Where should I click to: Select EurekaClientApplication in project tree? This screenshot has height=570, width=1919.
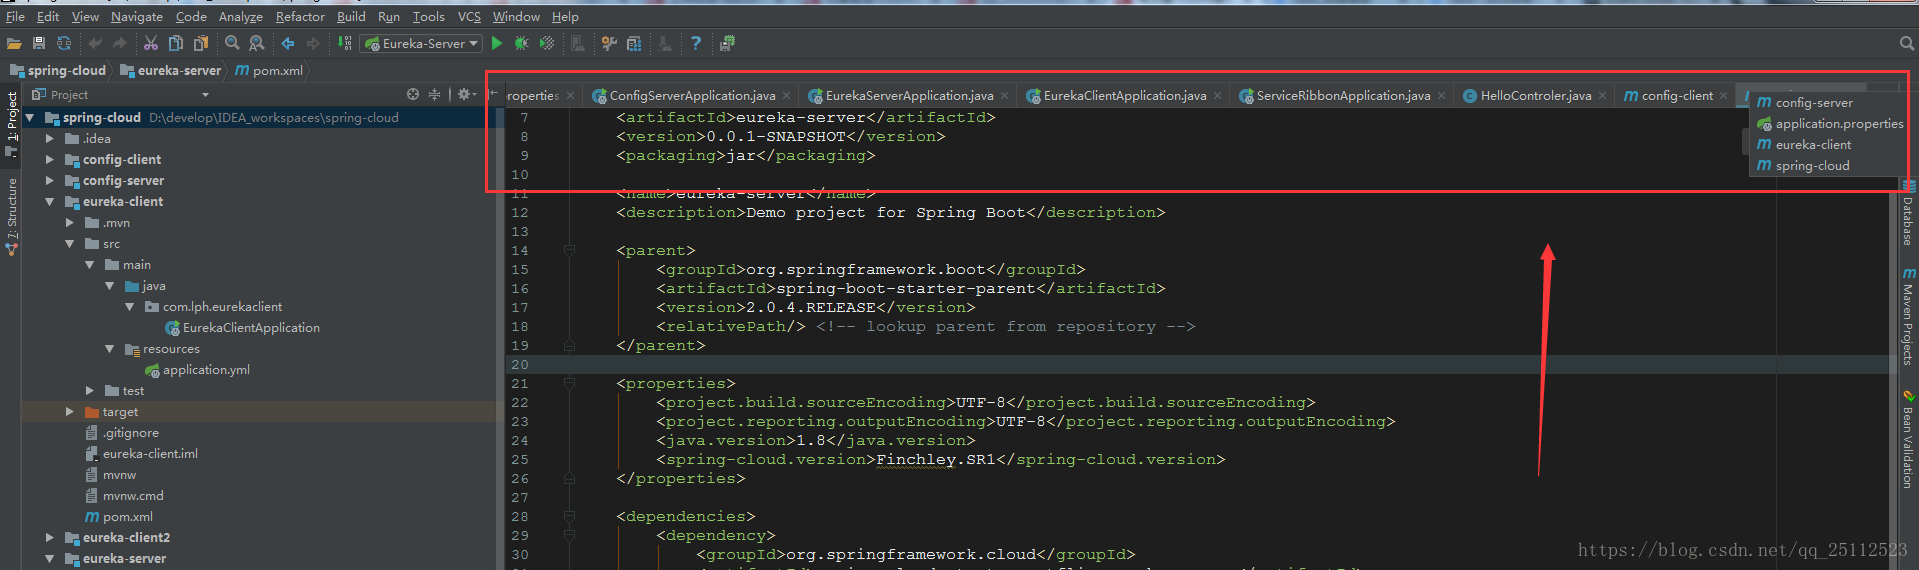242,328
